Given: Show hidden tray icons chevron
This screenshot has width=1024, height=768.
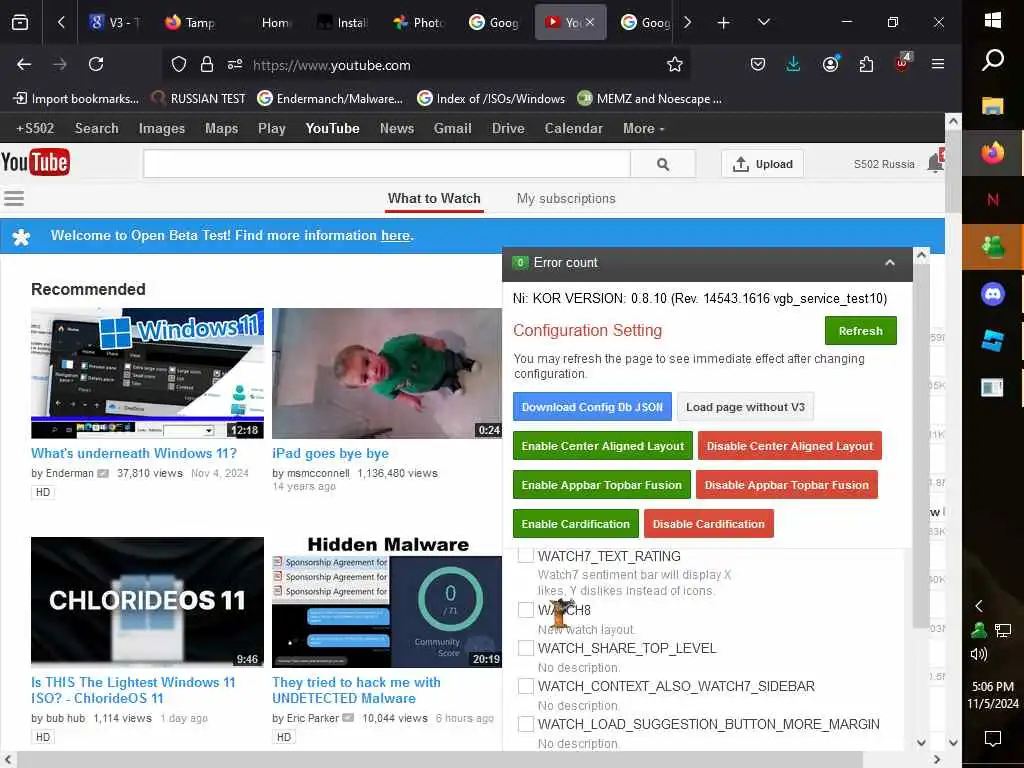Looking at the screenshot, I should tap(978, 606).
